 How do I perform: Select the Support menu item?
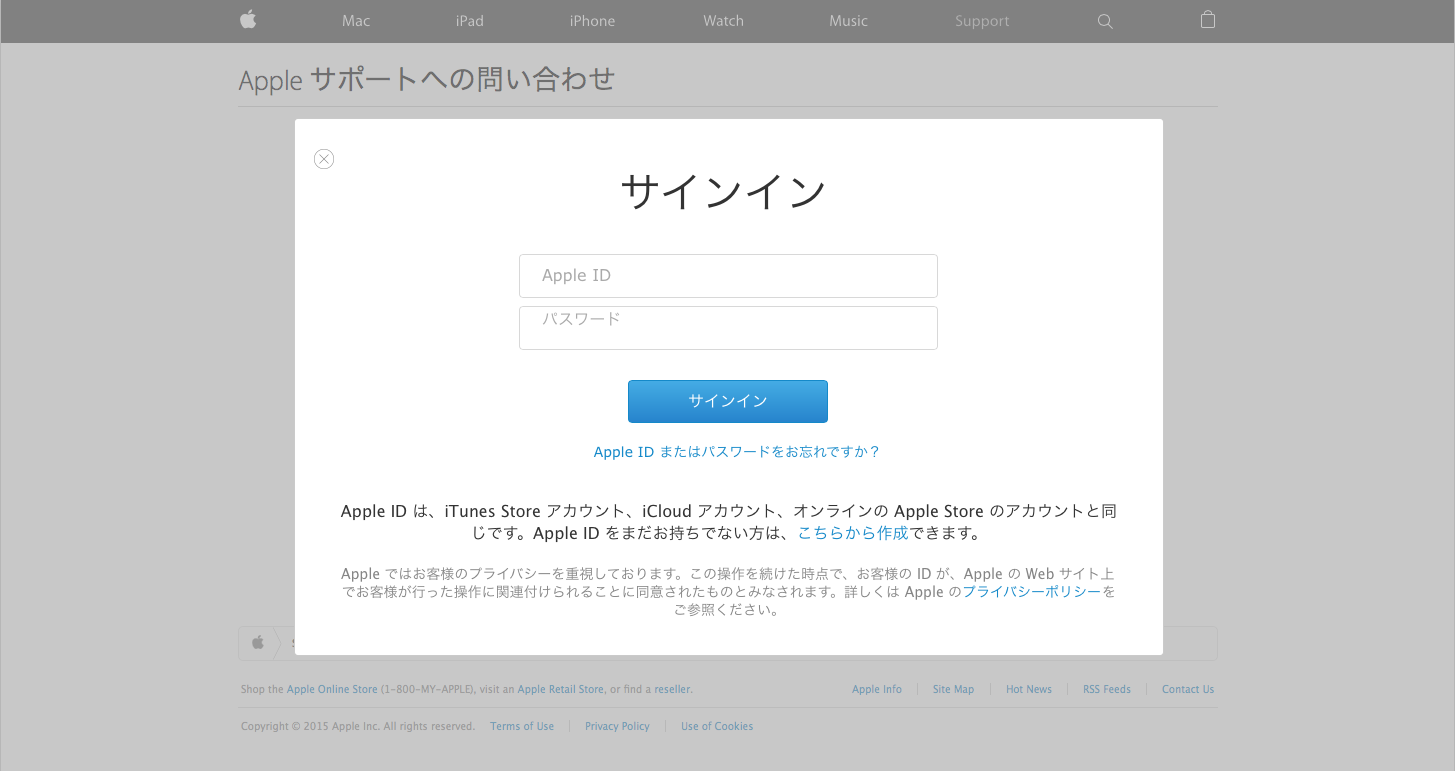[982, 21]
